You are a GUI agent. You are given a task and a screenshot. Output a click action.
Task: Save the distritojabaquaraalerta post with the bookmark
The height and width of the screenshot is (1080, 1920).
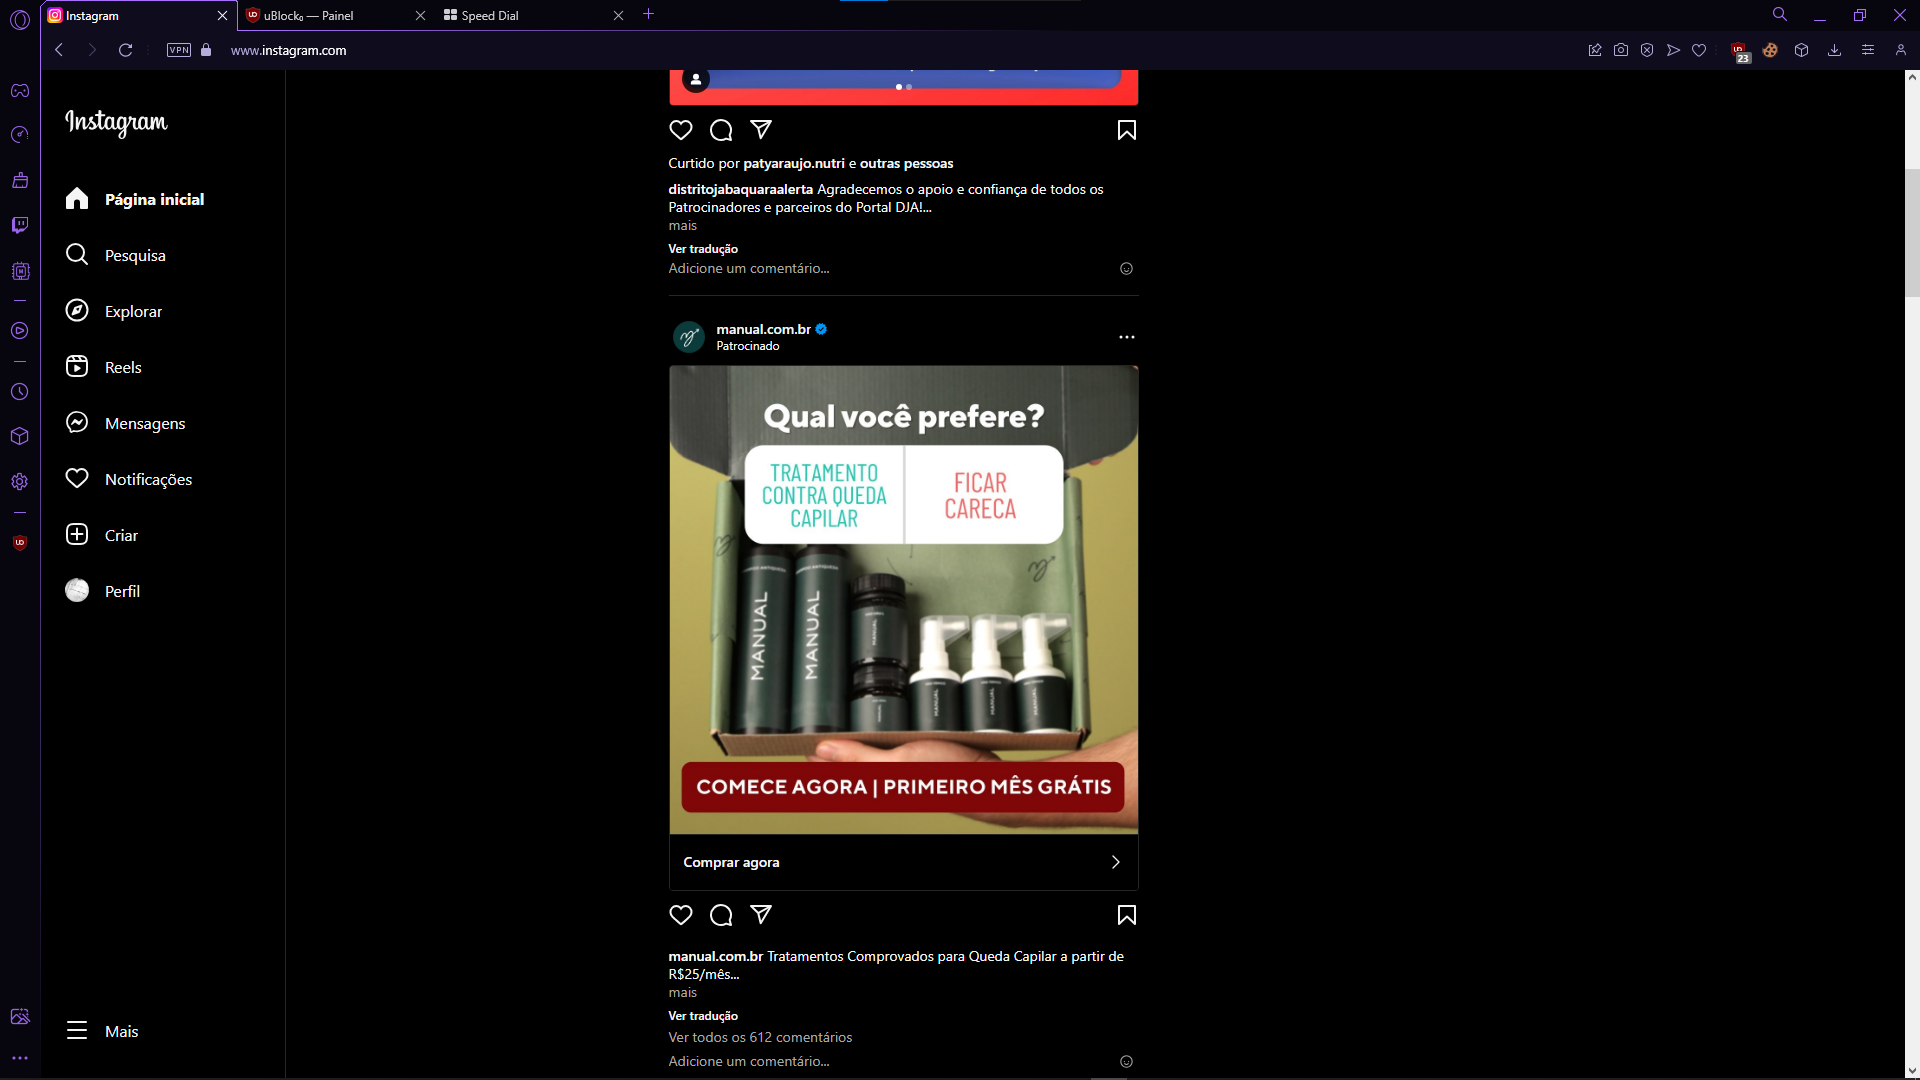(1126, 130)
